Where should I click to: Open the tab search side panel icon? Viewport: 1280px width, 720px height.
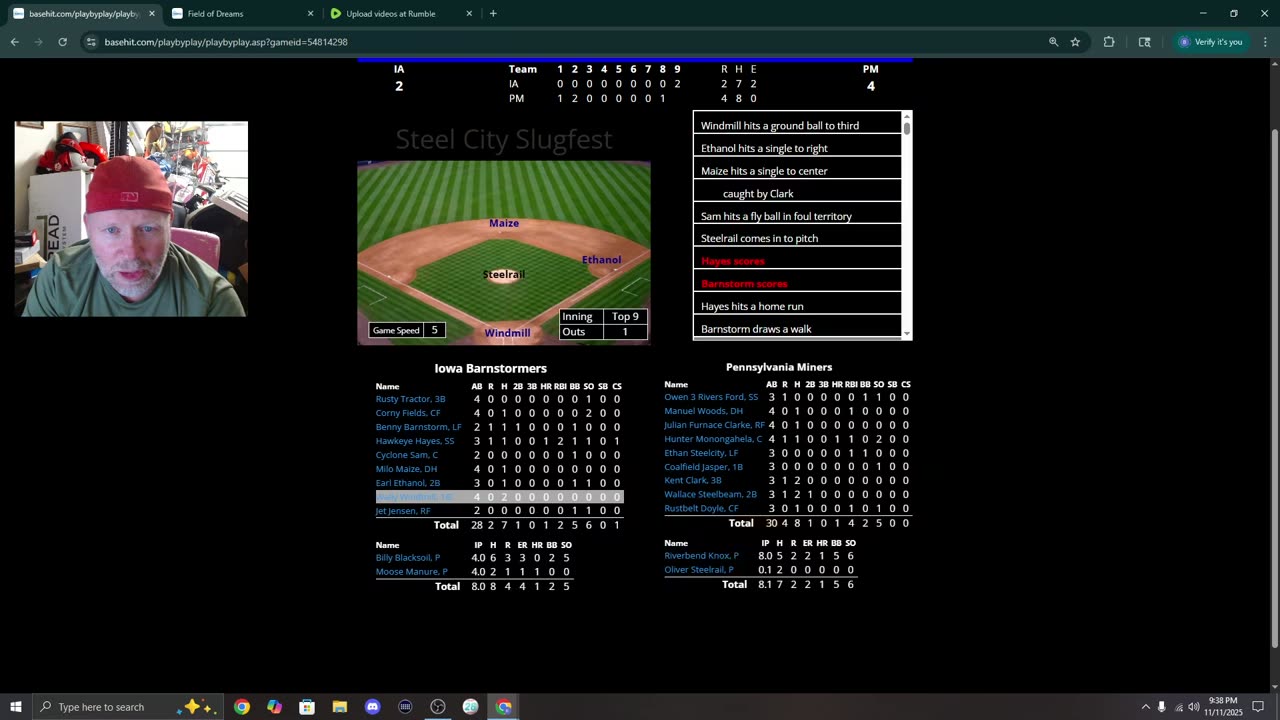[1145, 42]
